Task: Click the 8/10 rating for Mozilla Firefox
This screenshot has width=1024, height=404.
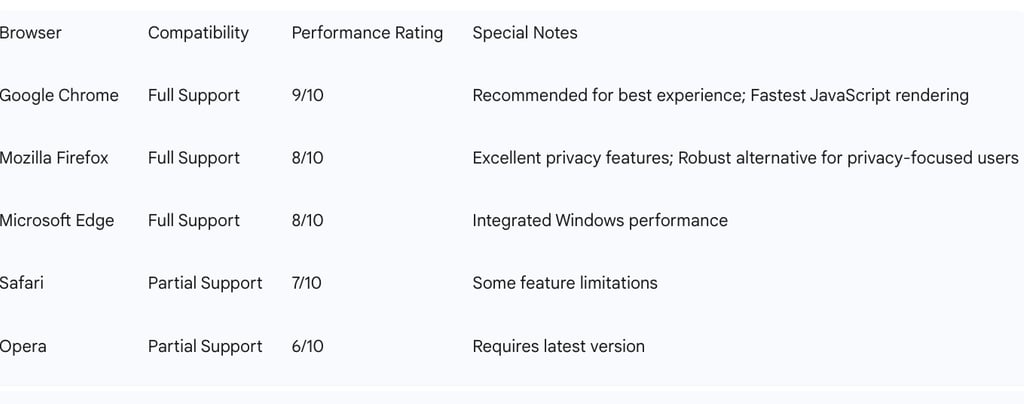Action: (x=307, y=158)
